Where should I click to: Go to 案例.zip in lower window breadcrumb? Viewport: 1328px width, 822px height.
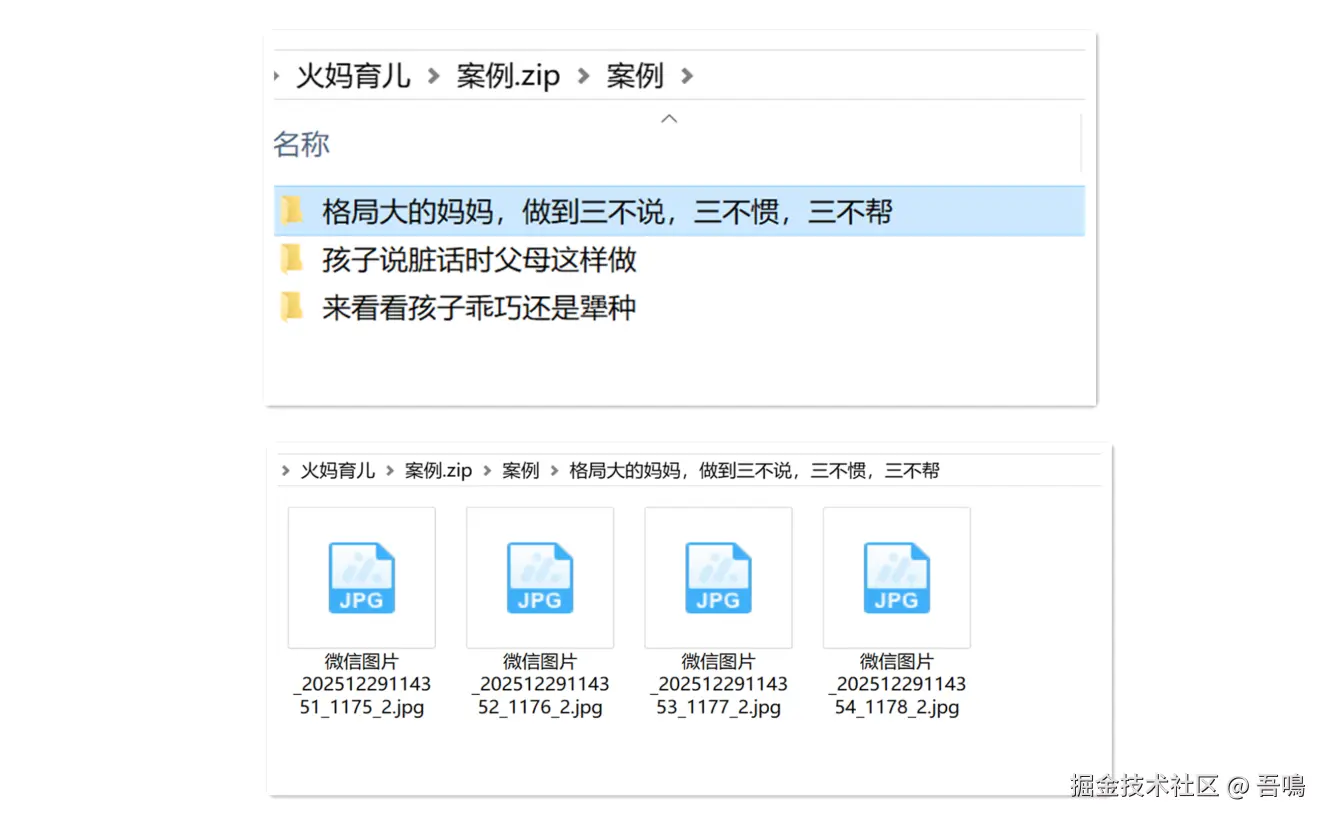coord(438,470)
